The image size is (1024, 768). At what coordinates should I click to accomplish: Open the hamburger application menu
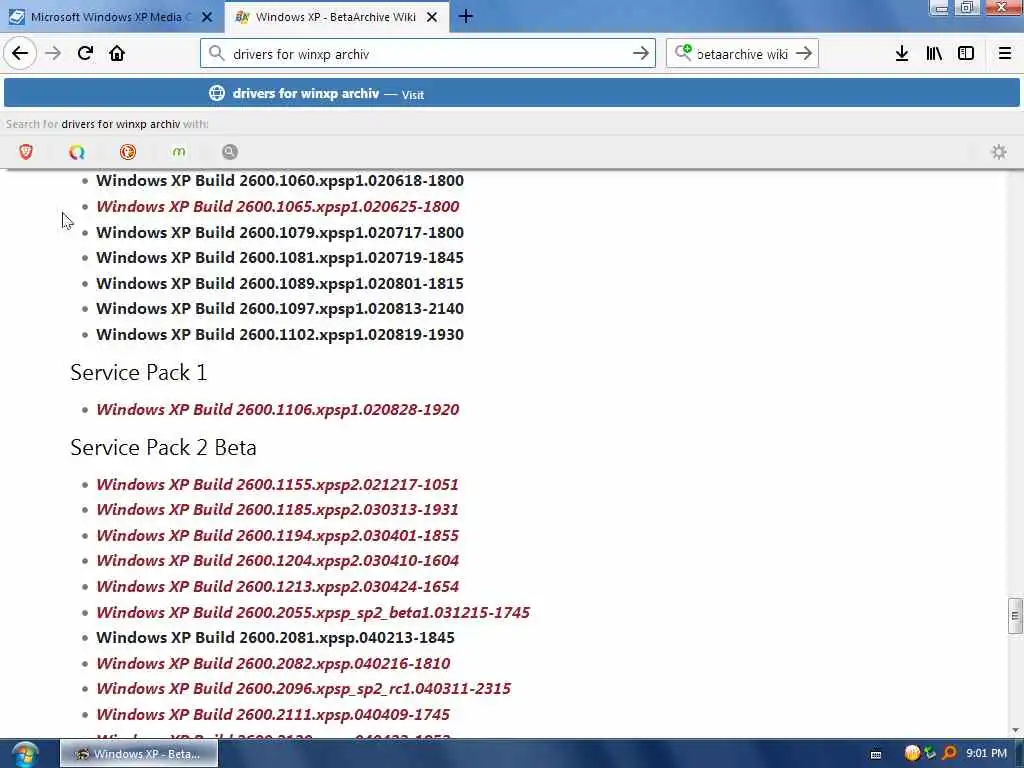point(1004,54)
